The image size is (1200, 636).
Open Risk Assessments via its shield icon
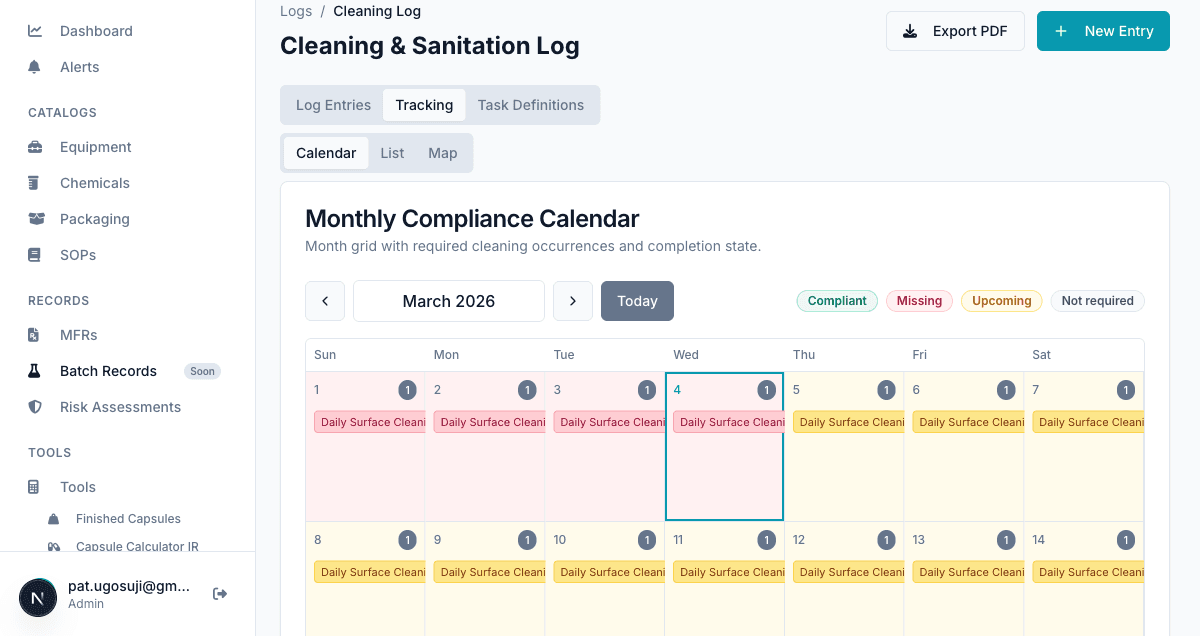coord(36,407)
